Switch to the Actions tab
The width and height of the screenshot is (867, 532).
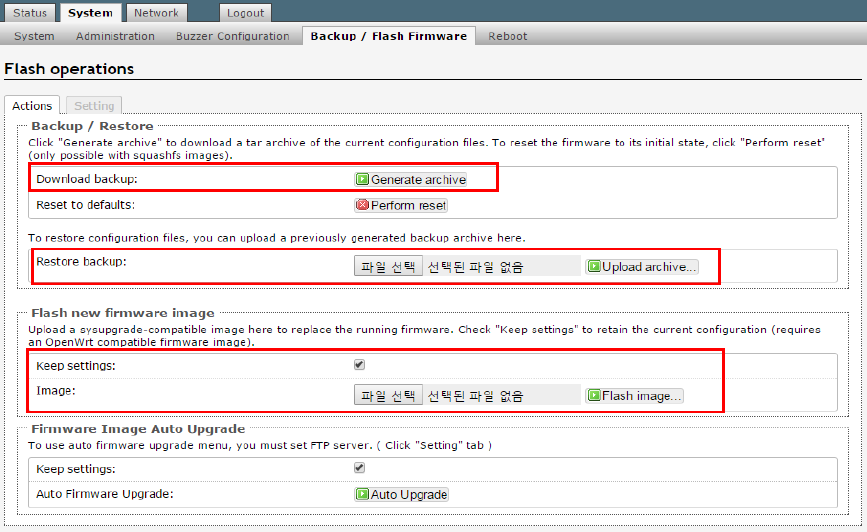(x=32, y=106)
